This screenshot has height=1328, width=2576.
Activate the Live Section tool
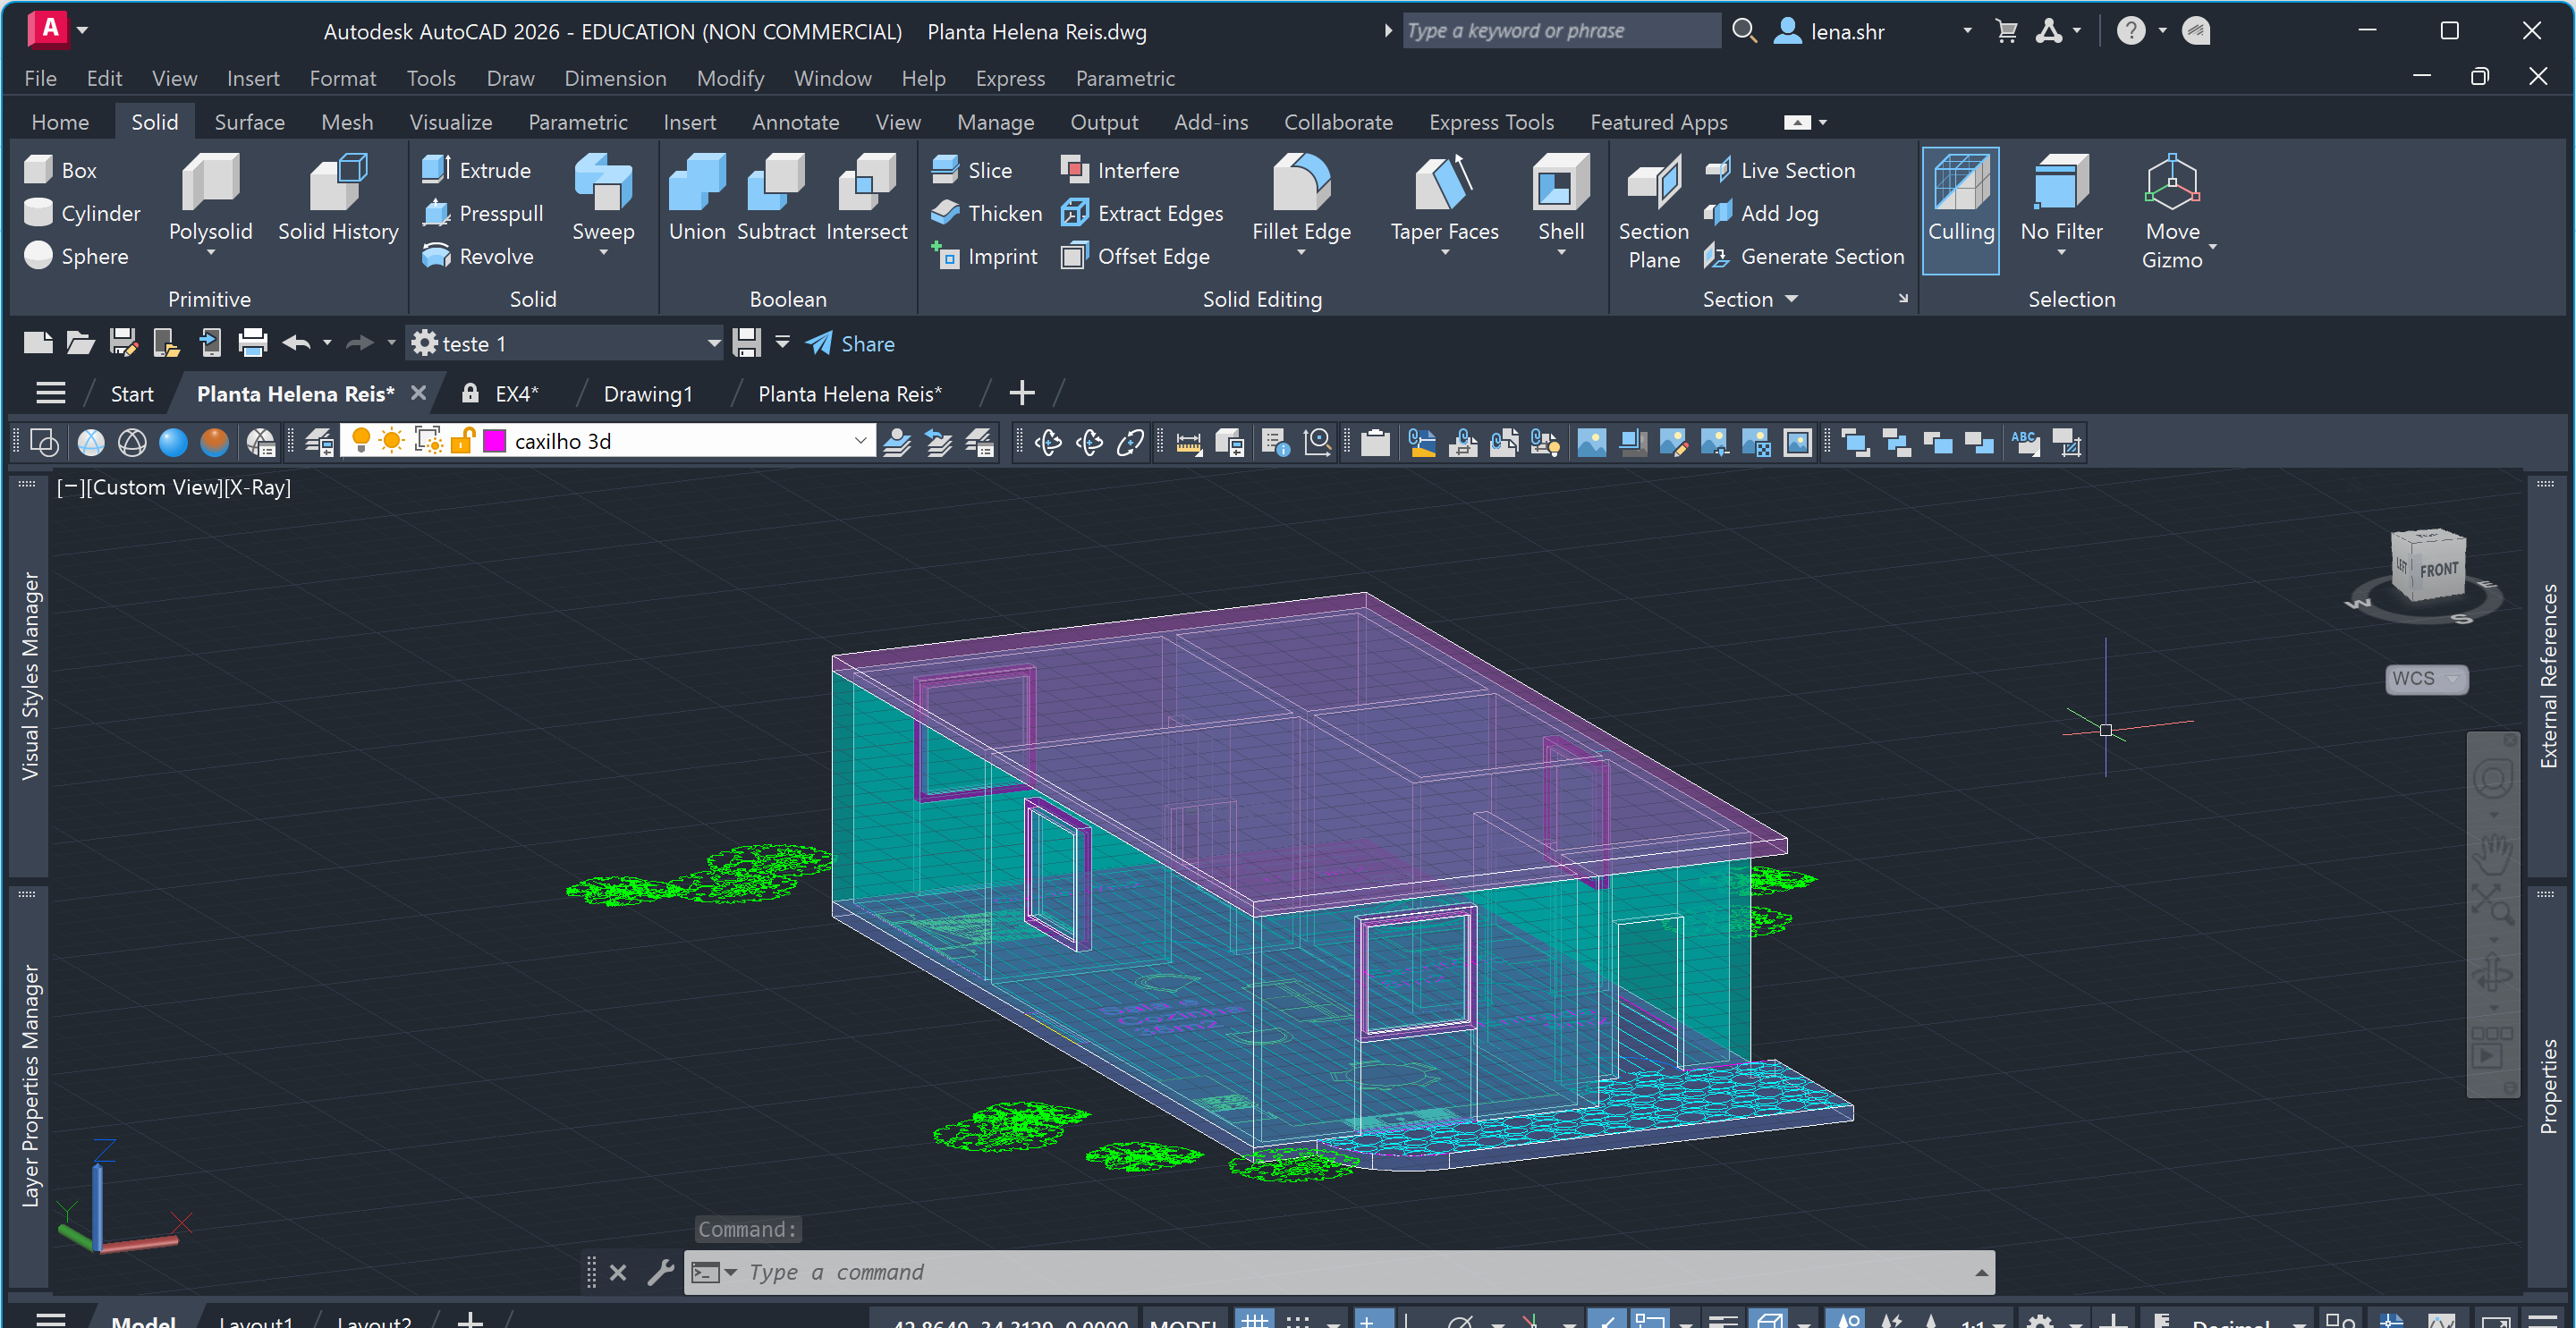tap(1780, 170)
